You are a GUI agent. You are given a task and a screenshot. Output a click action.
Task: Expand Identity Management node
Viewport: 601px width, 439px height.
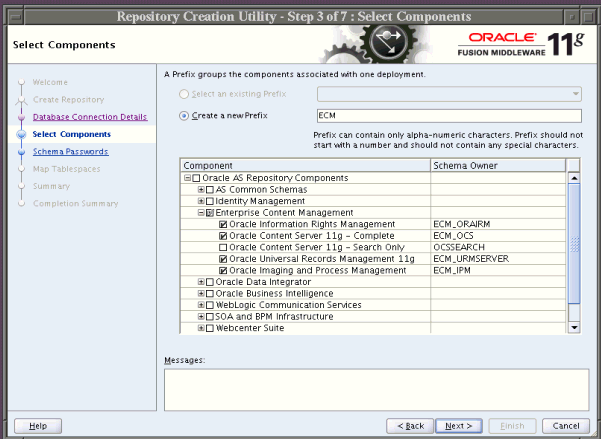pyautogui.click(x=201, y=201)
